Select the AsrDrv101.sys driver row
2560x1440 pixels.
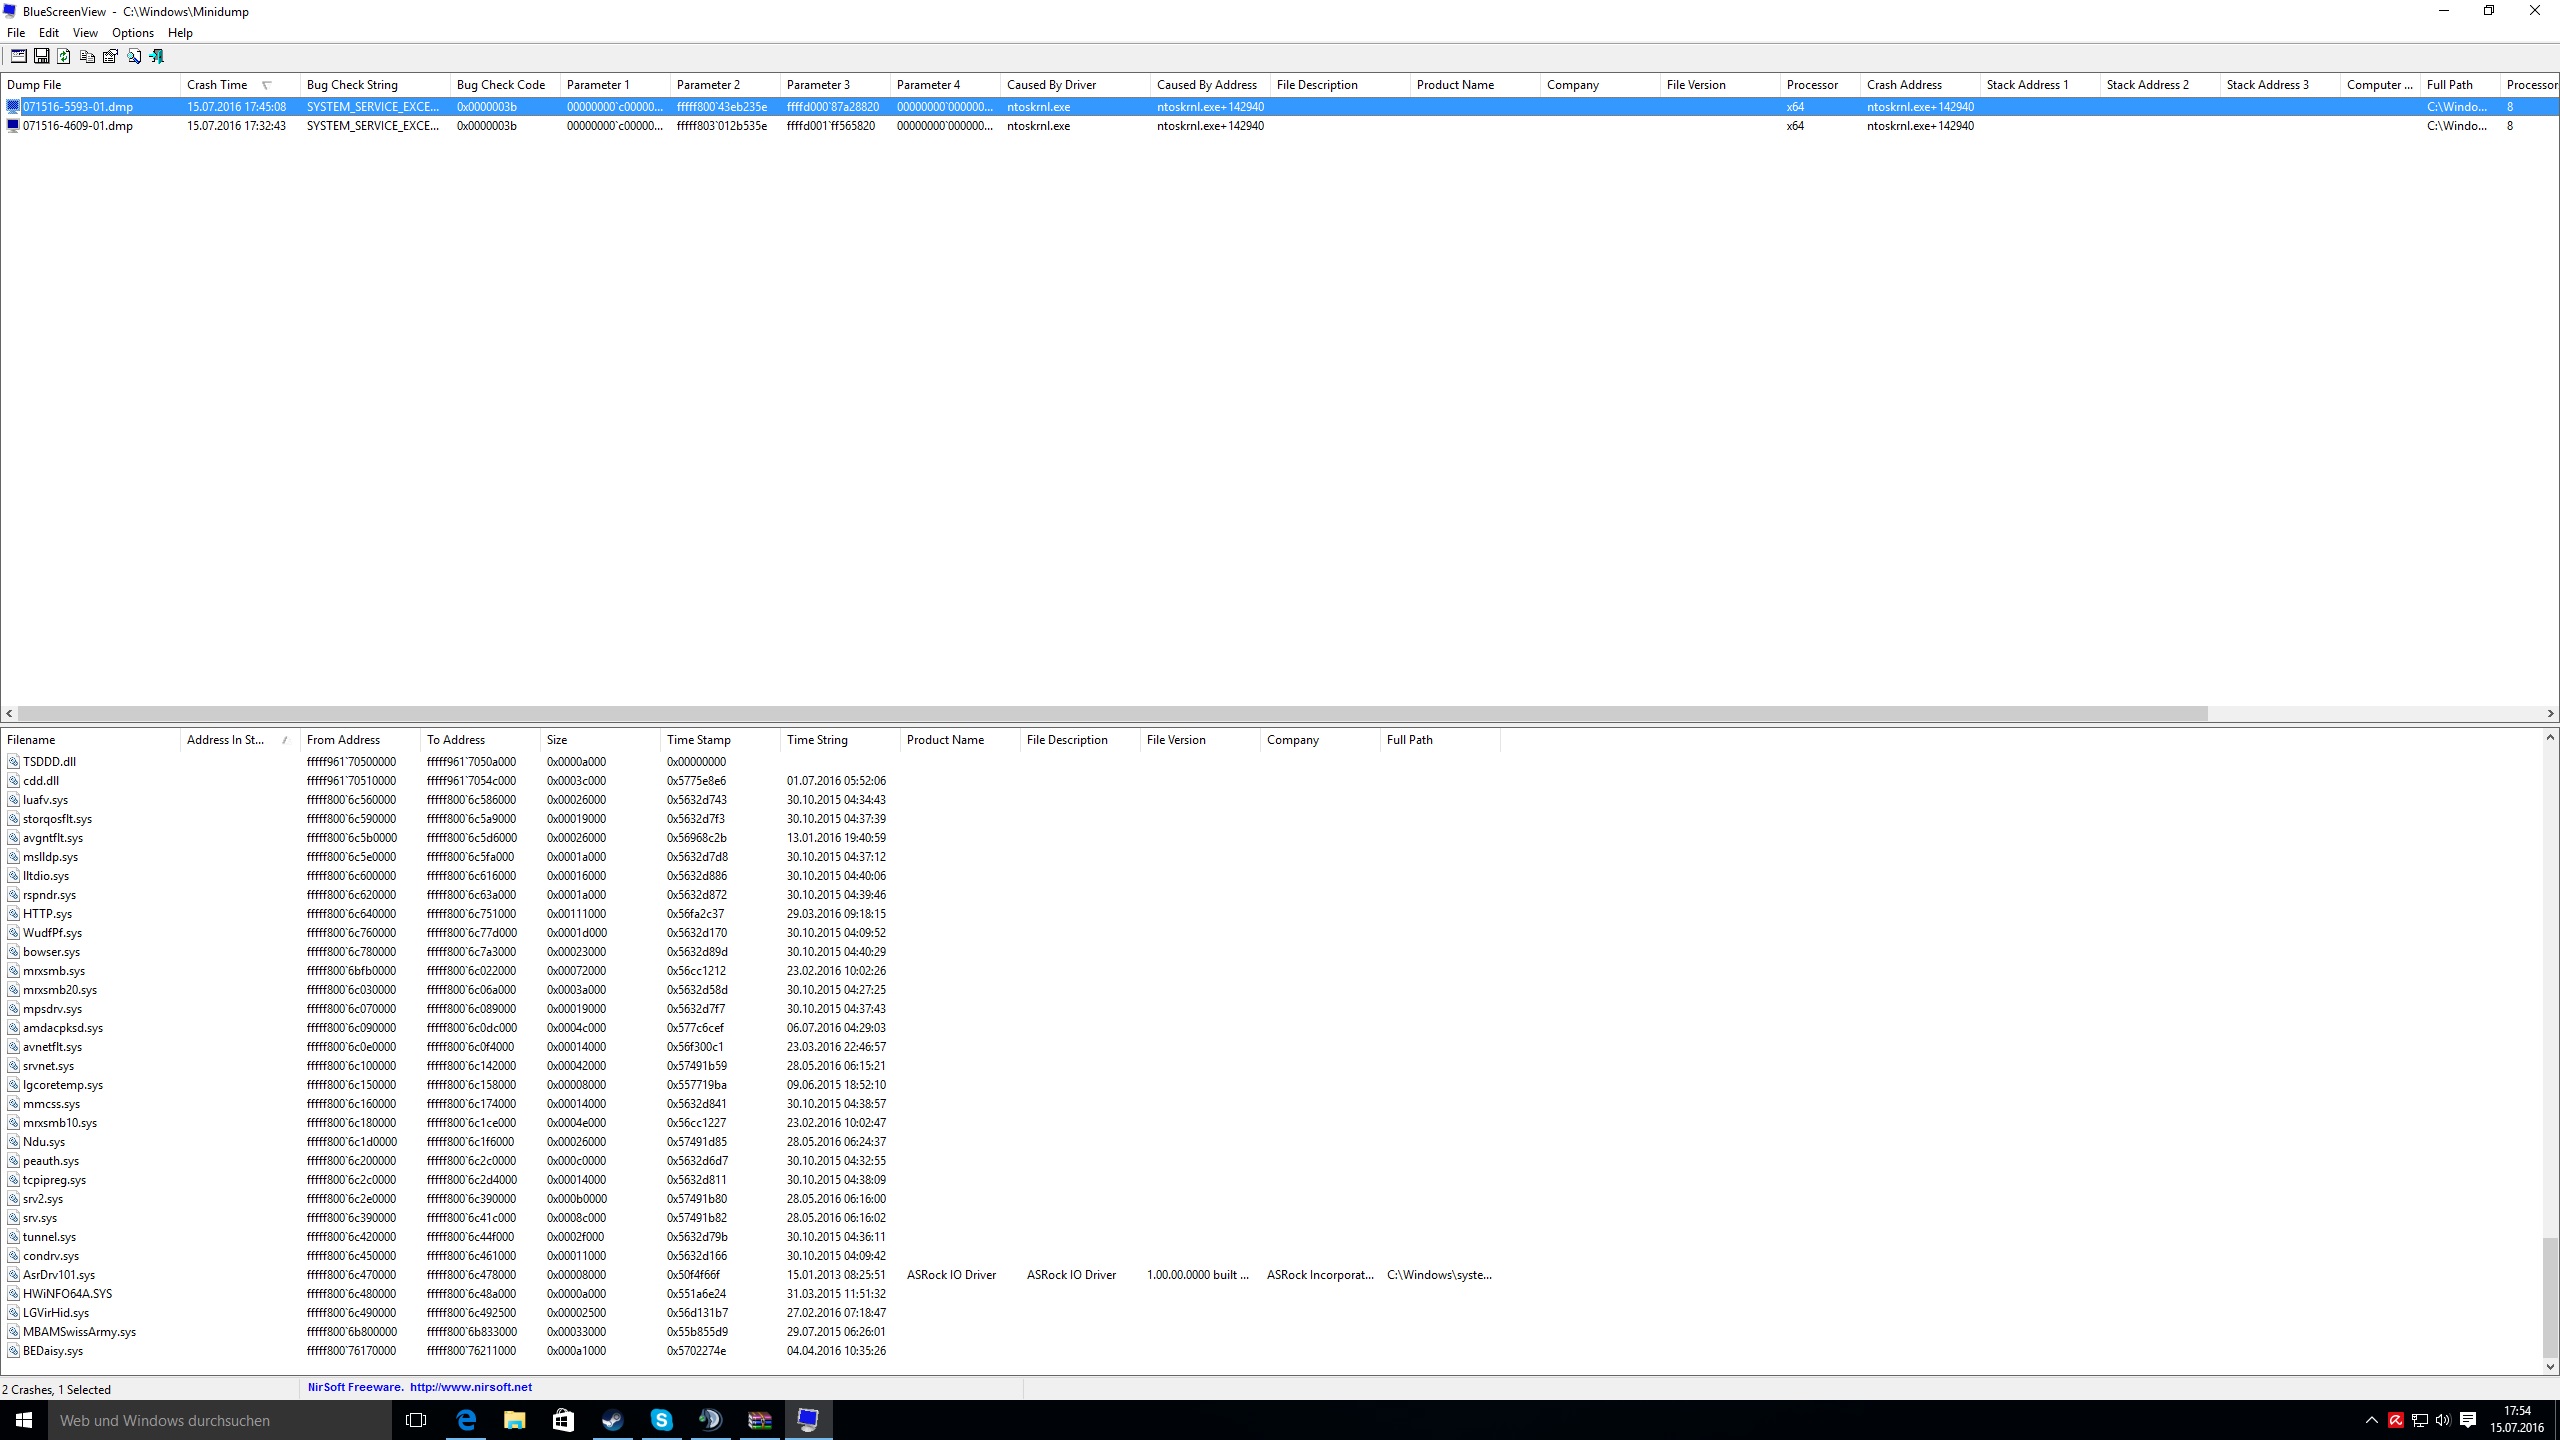59,1275
